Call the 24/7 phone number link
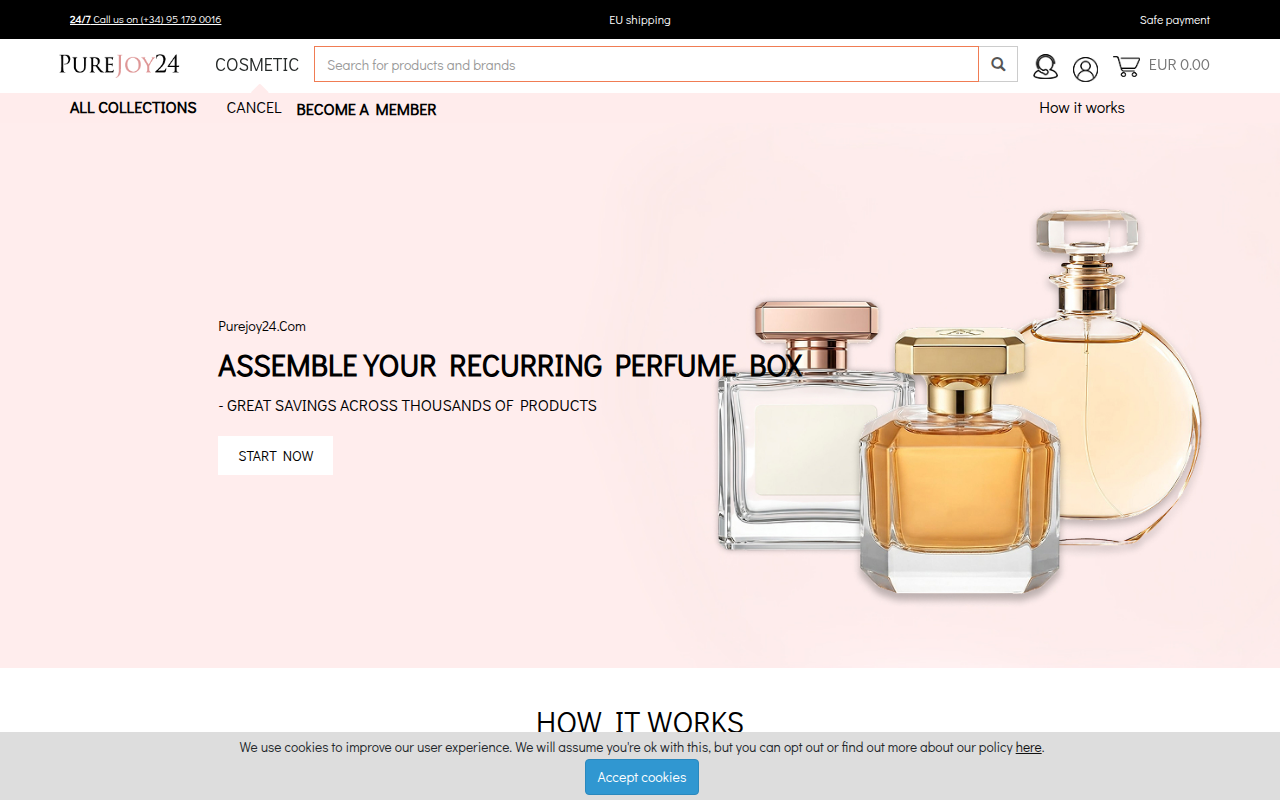 (x=145, y=20)
